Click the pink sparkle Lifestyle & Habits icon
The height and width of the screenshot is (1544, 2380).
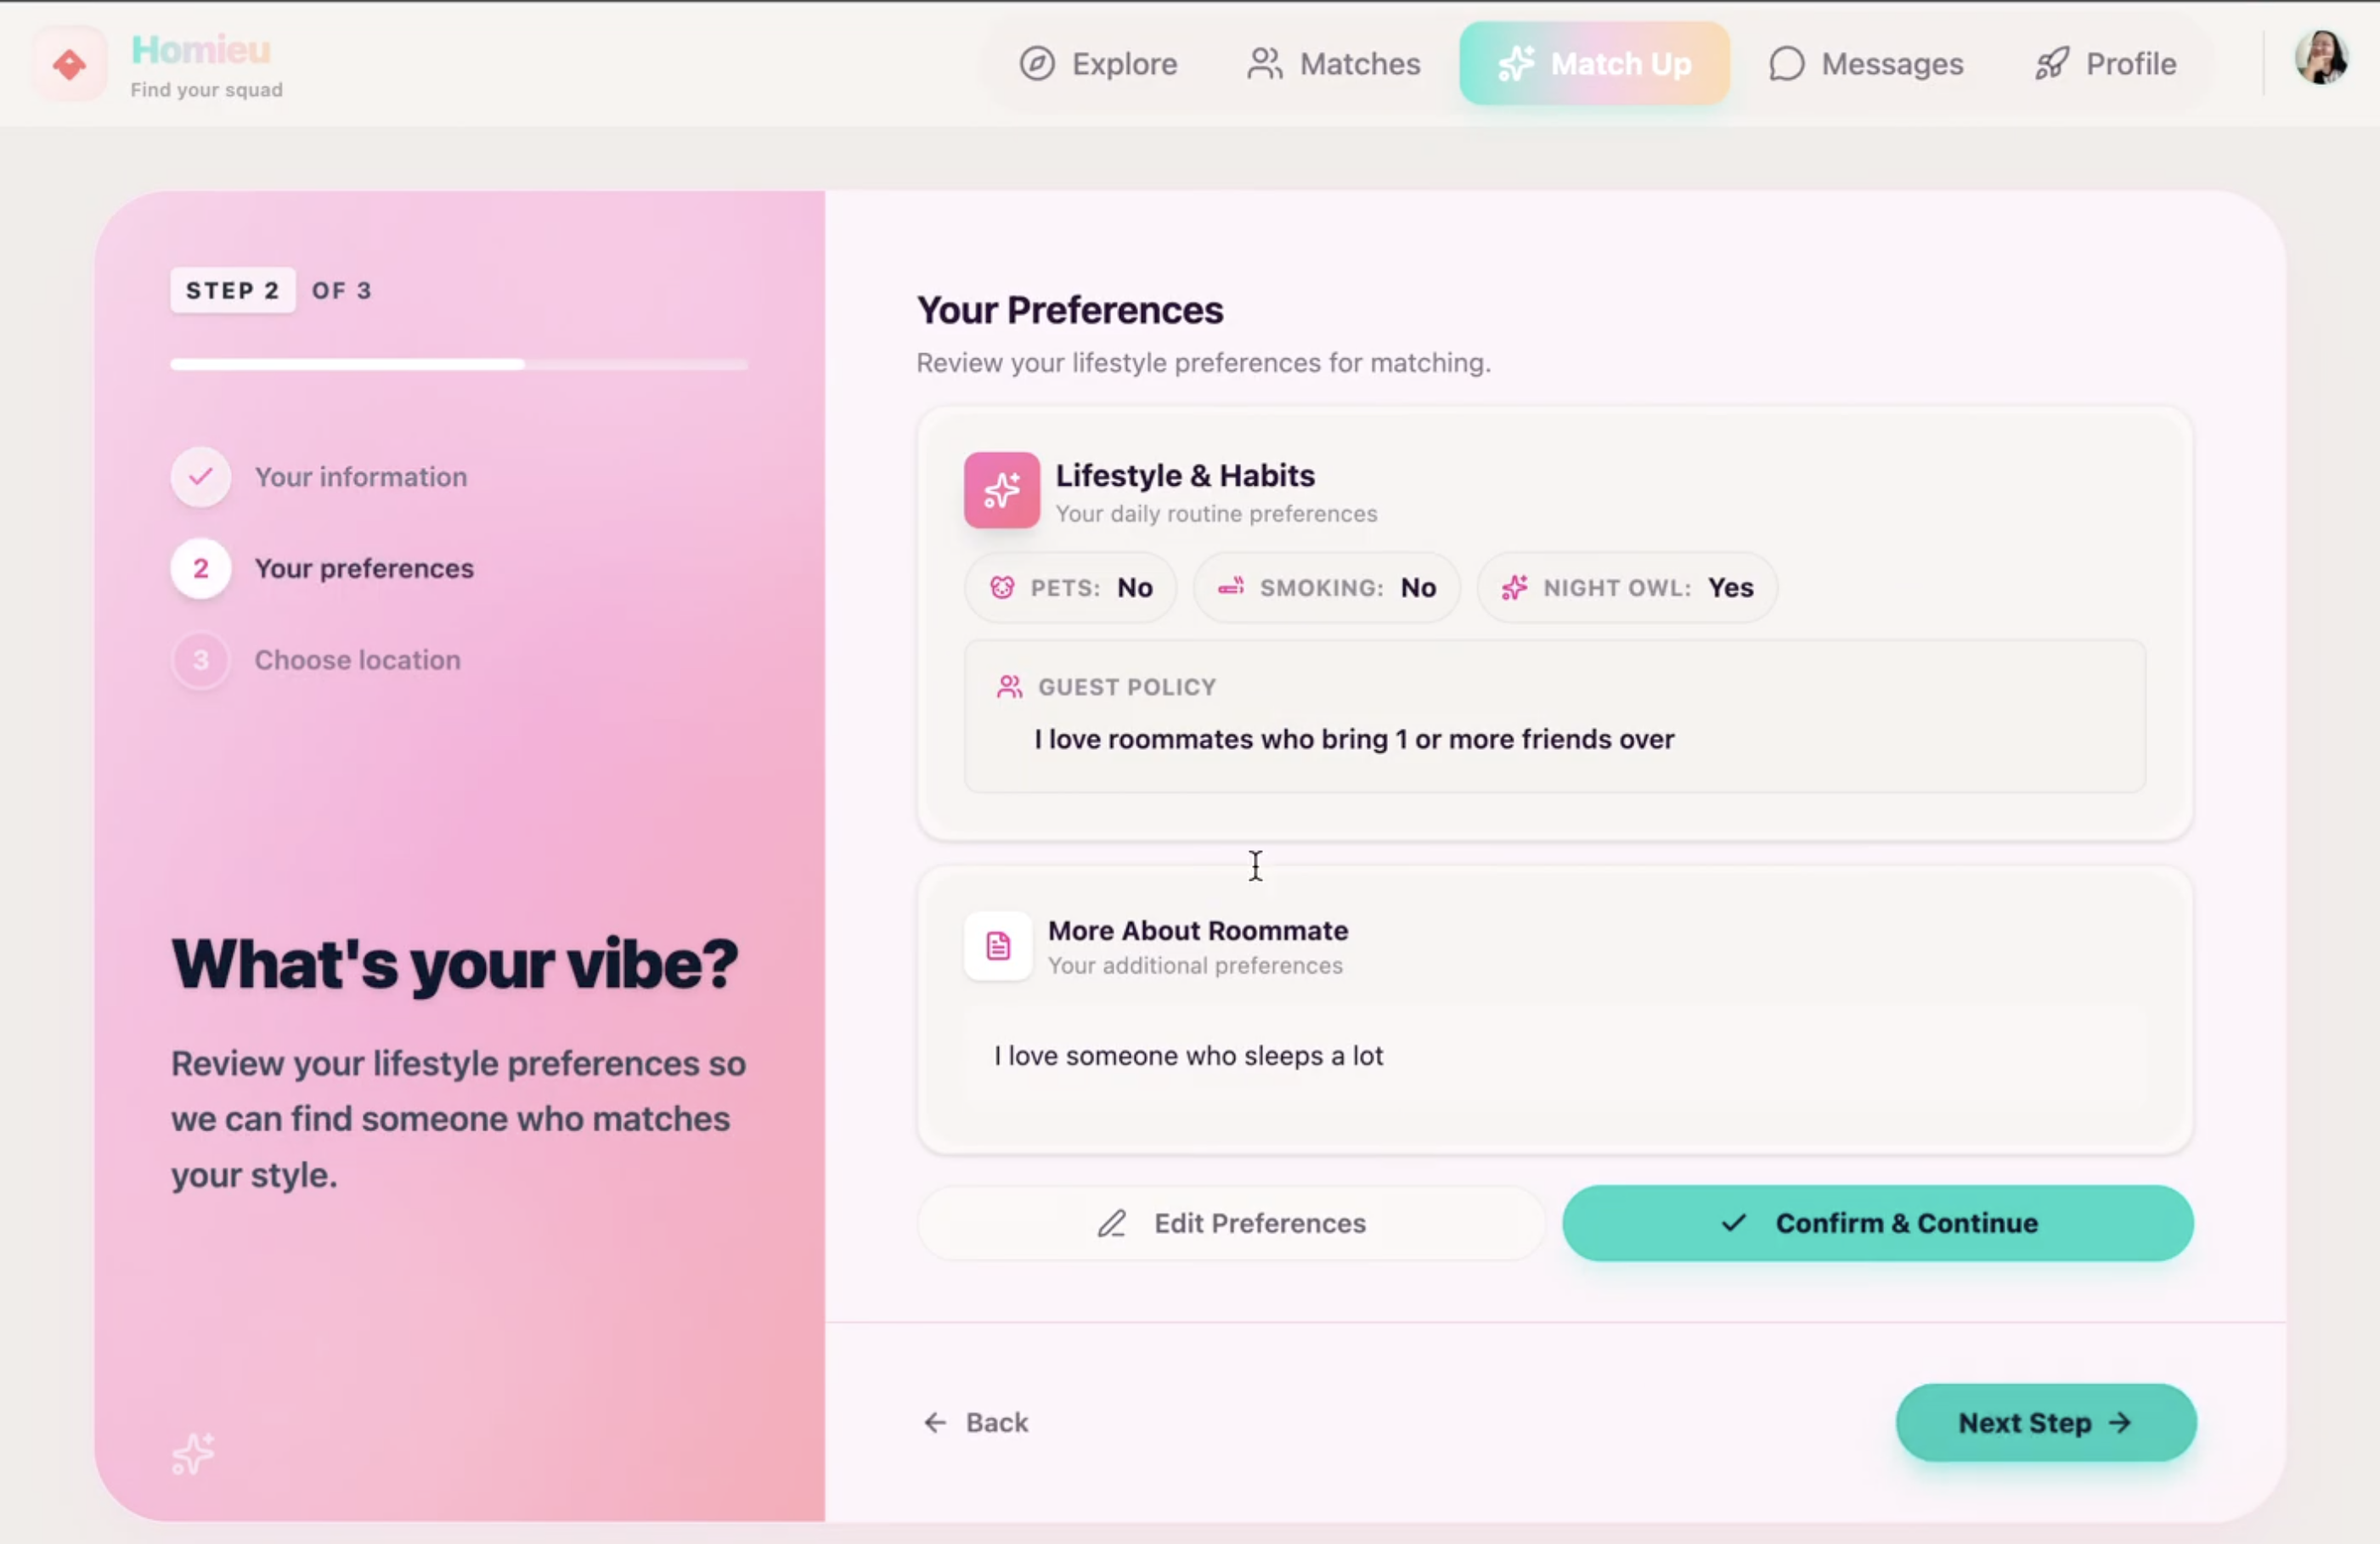click(x=1001, y=490)
